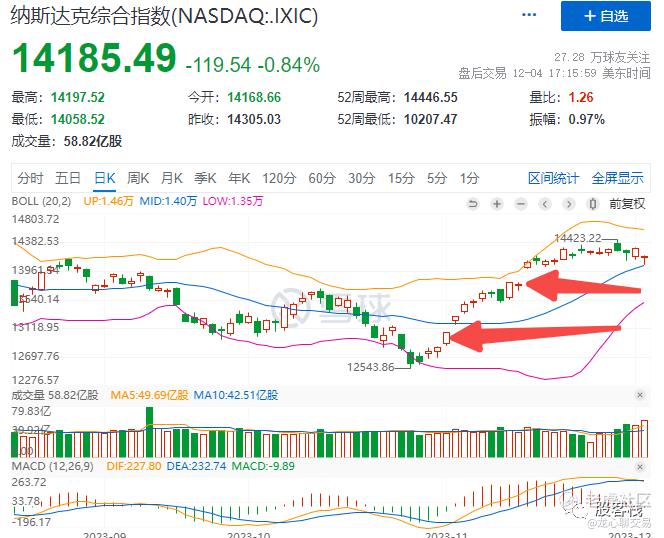Zoom in chart with plus icon
Viewport: 664px width, 538px height.
point(497,204)
